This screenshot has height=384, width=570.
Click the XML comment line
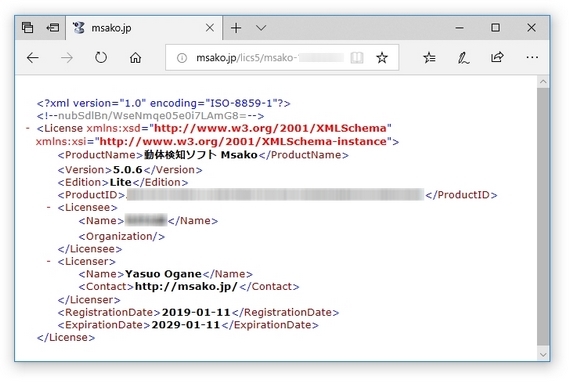point(150,116)
